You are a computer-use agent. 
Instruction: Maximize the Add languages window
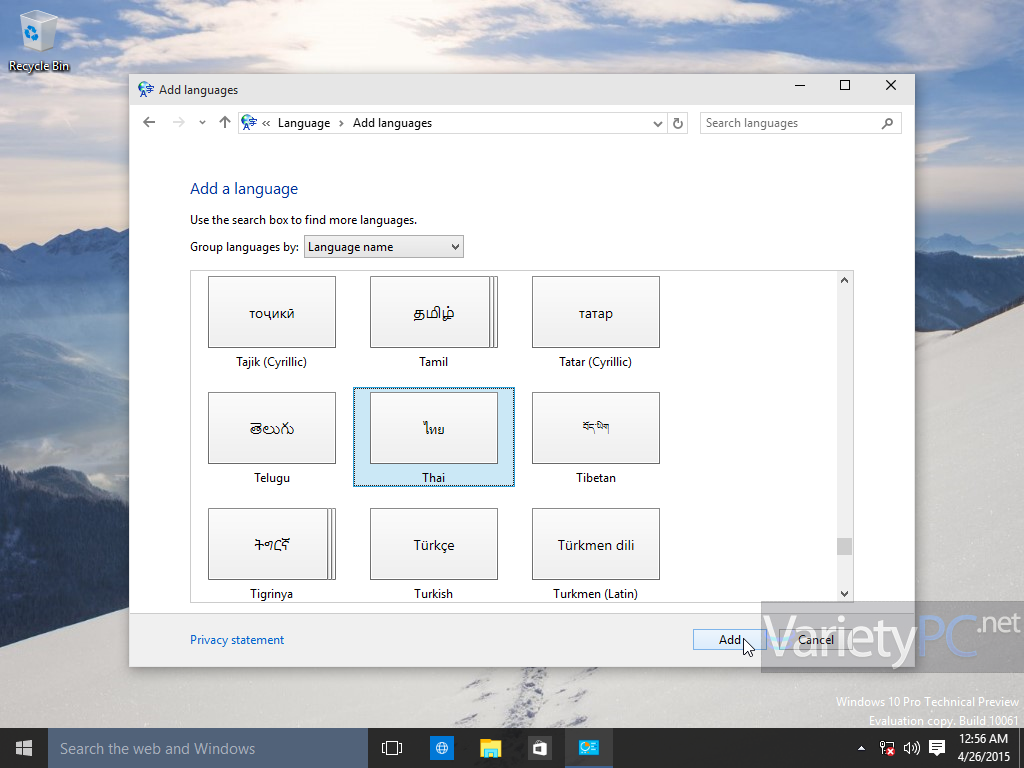(x=844, y=86)
